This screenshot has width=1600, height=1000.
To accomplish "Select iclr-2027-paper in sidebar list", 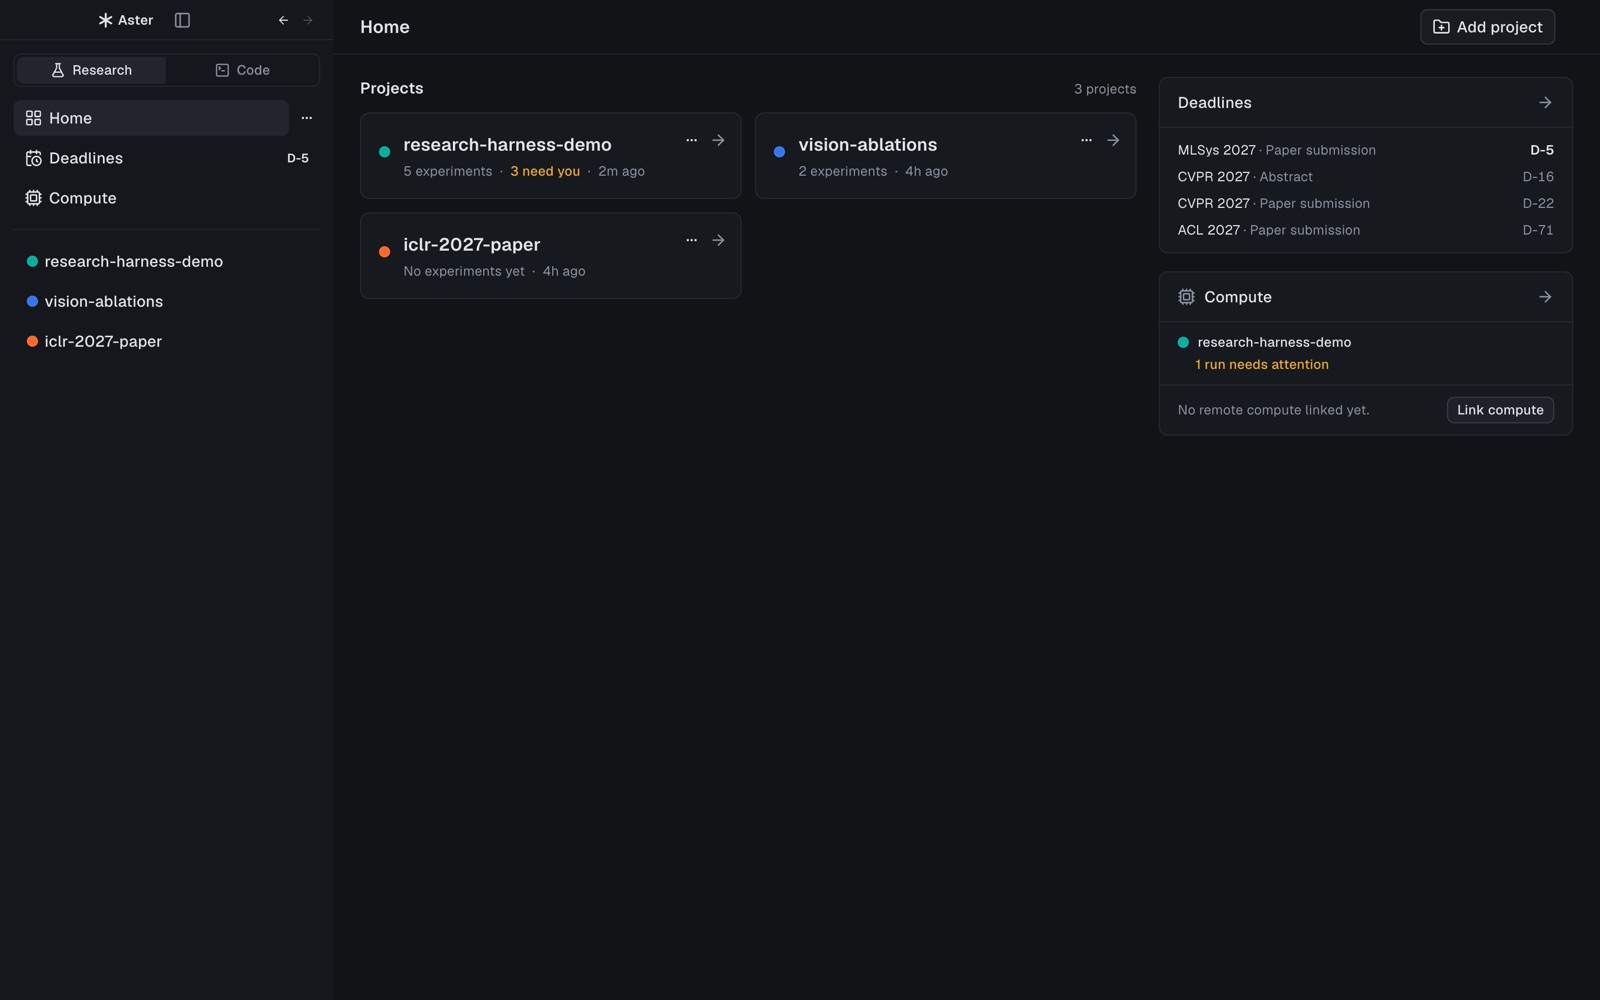I will (x=166, y=341).
